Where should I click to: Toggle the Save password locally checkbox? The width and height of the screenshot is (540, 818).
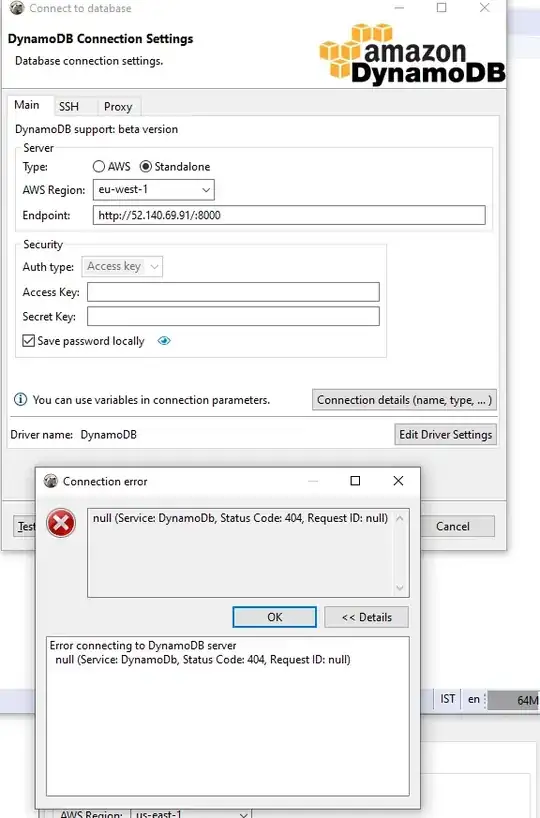point(29,341)
